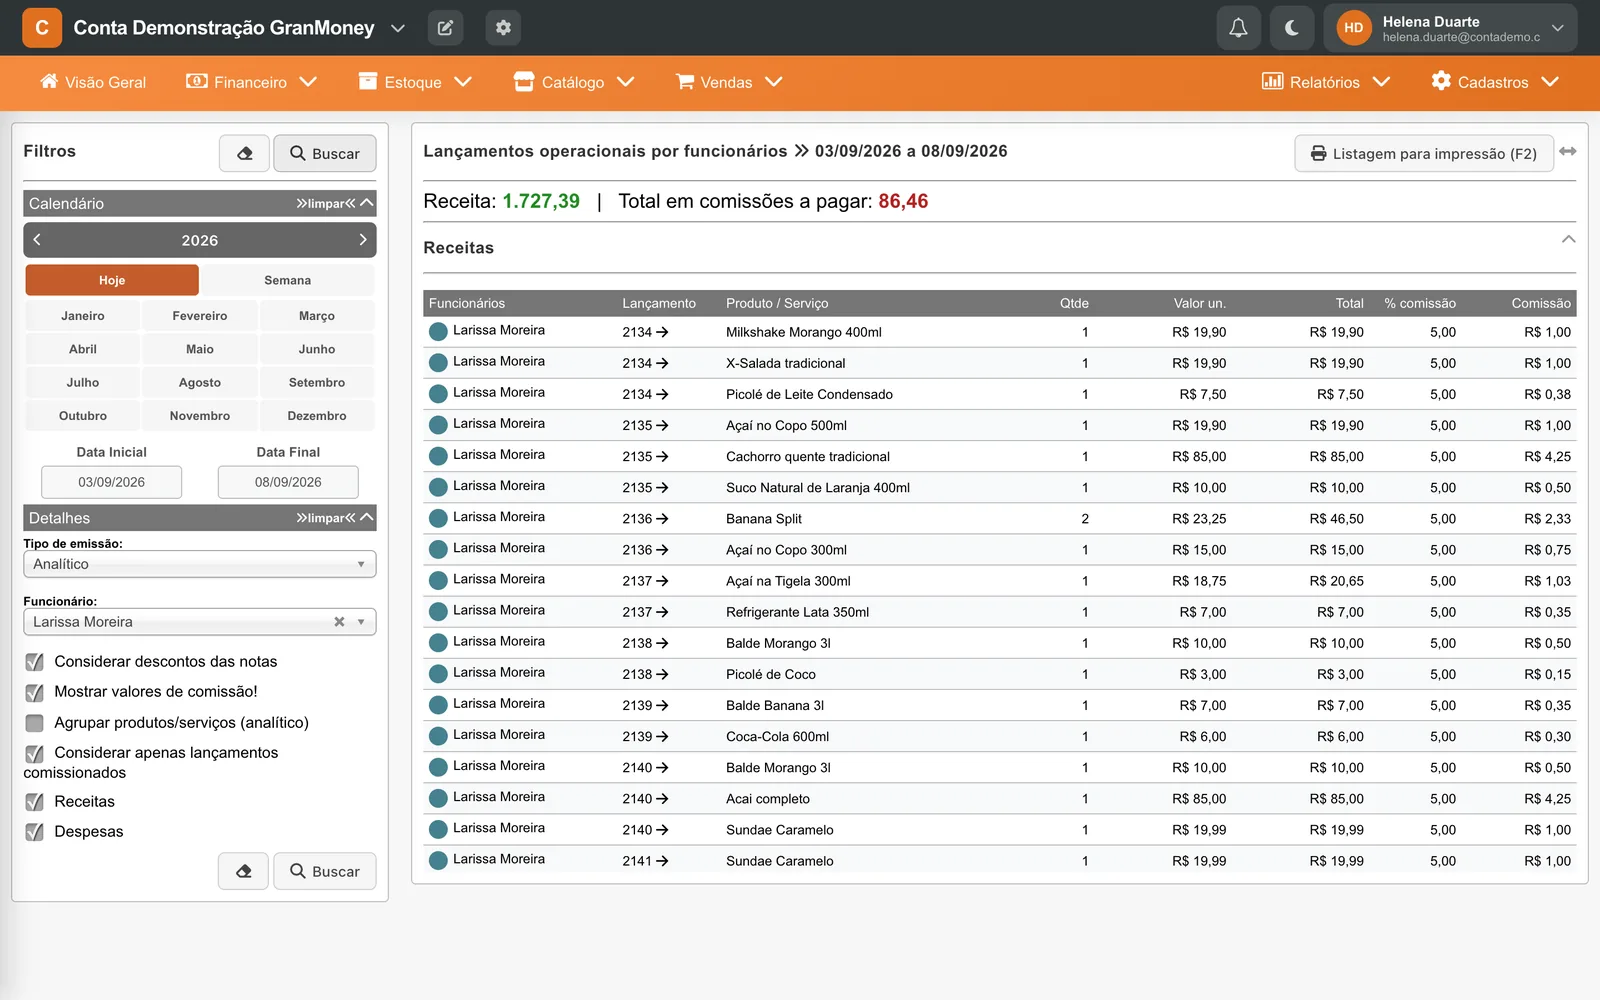
Task: Collapse the Receitas section chevron
Action: pyautogui.click(x=1568, y=239)
